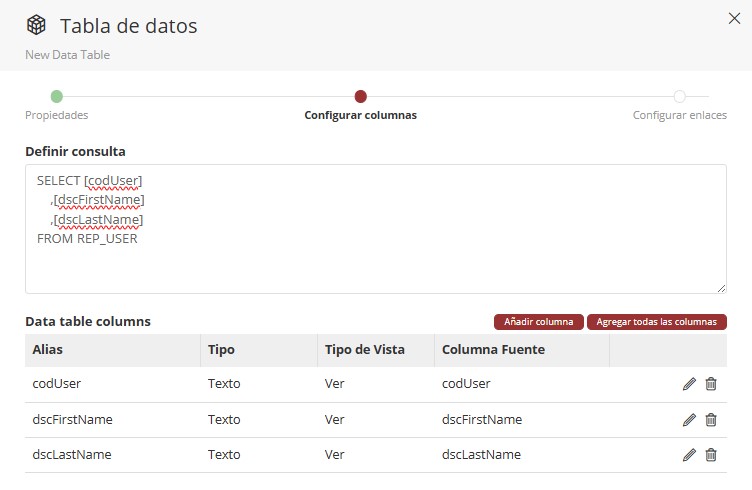Click the Columna Fuente header
The image size is (752, 490).
(x=492, y=349)
